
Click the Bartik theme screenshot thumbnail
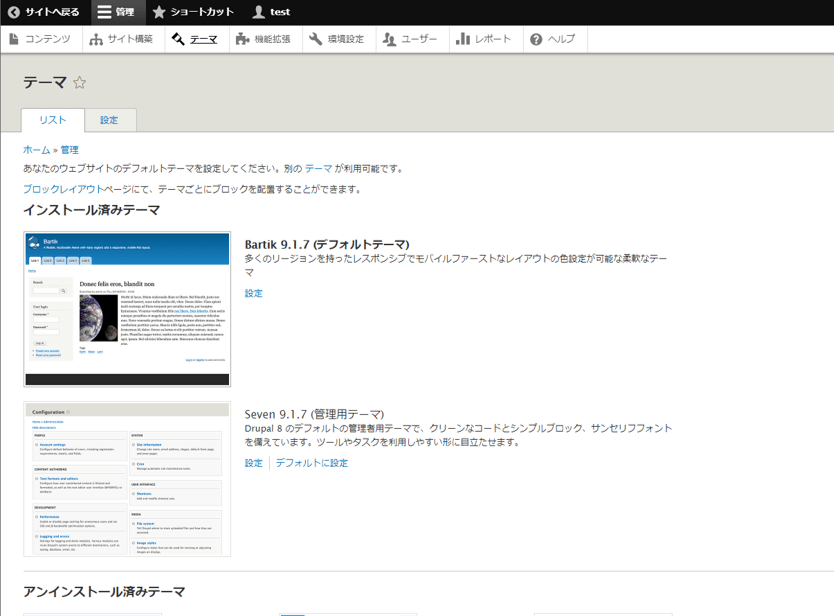click(x=127, y=309)
